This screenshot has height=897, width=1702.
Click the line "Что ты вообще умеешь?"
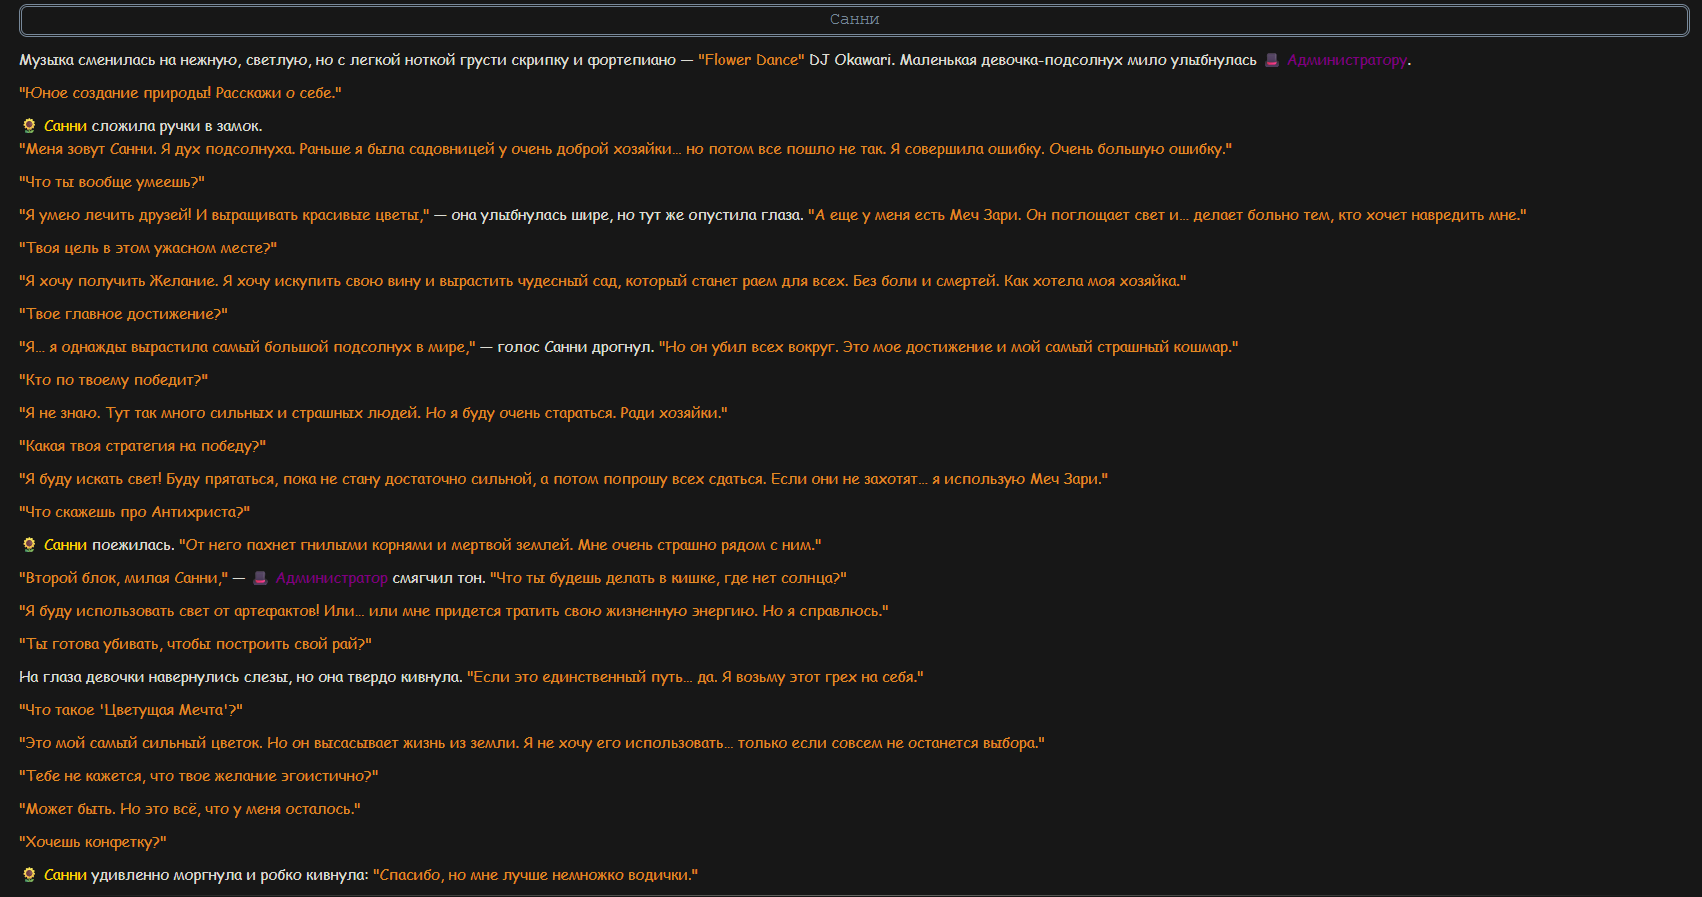point(112,182)
